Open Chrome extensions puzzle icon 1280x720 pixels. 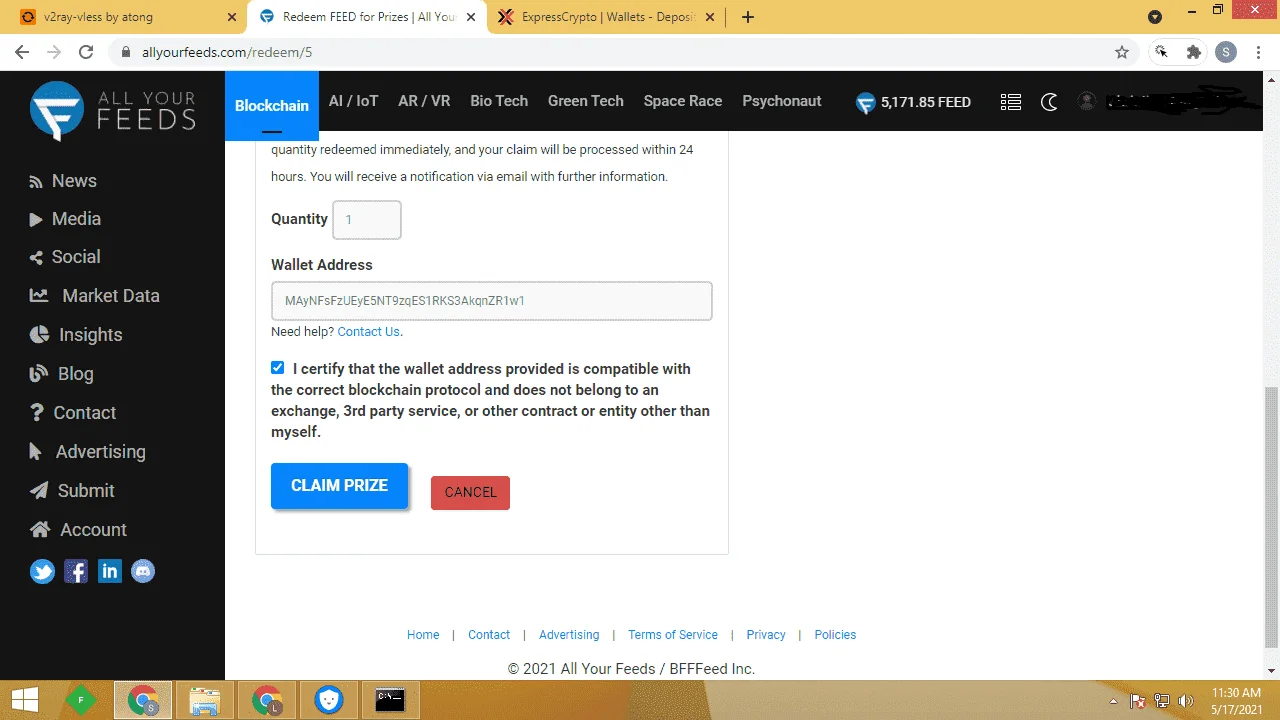(1194, 52)
